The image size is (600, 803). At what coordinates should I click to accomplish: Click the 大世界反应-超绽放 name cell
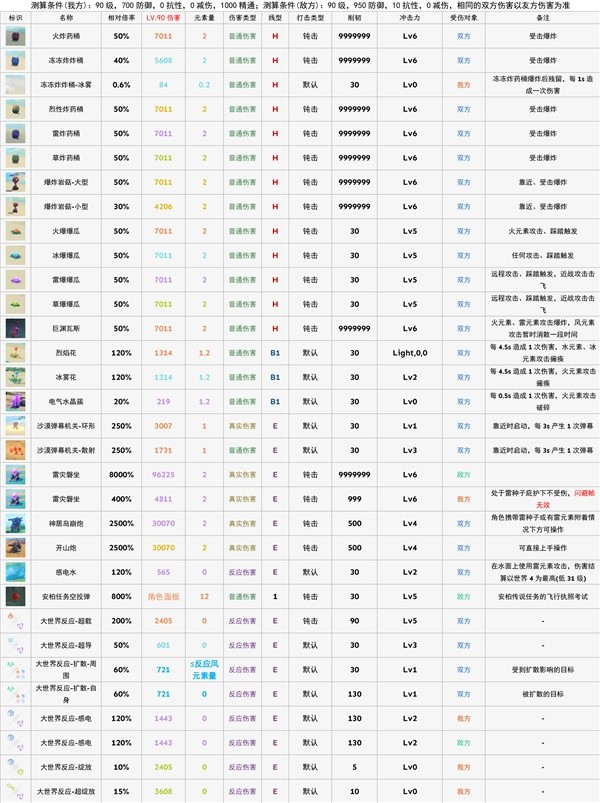coord(66,792)
